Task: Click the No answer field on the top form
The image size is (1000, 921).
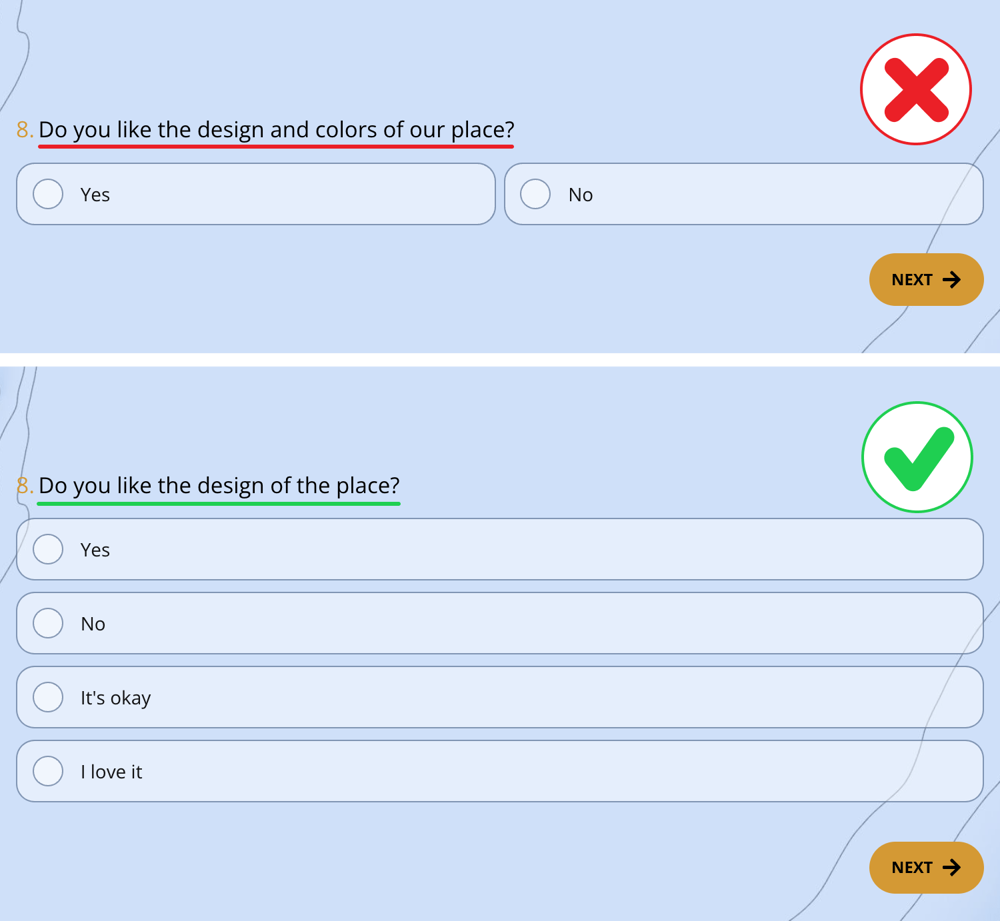Action: pyautogui.click(x=745, y=194)
